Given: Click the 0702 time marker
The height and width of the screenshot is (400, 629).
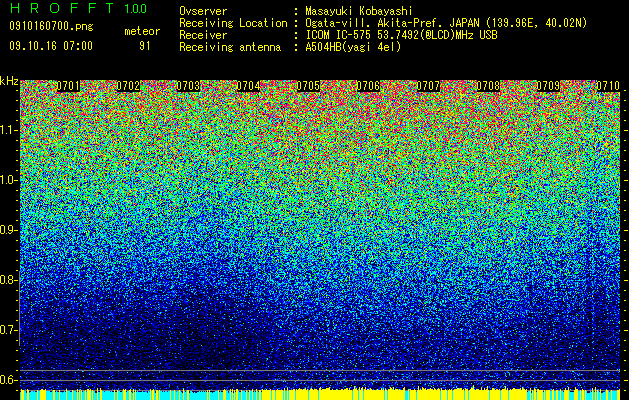Looking at the screenshot, I should (128, 86).
